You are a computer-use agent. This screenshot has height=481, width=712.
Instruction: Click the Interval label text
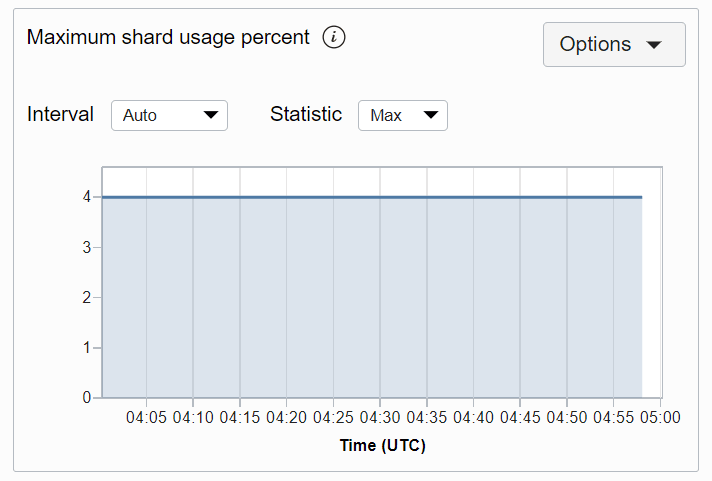60,114
